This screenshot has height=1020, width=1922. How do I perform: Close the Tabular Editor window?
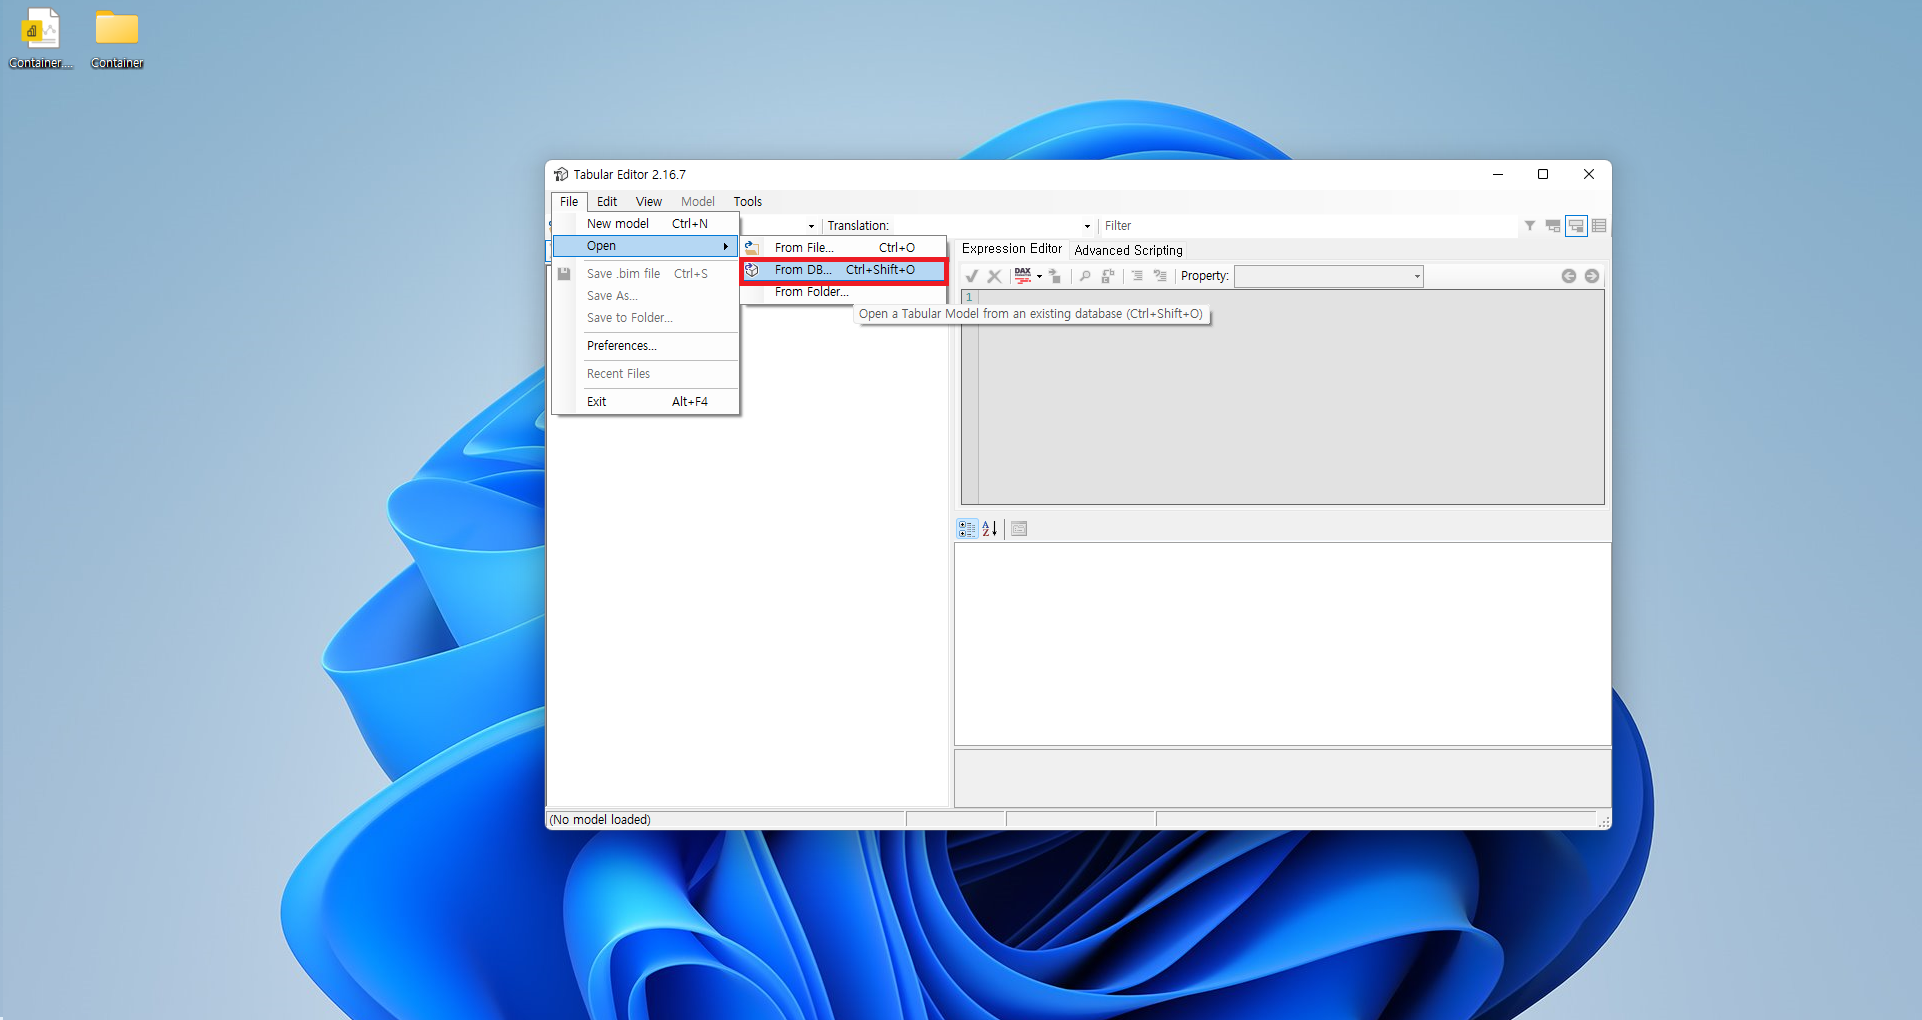(1589, 174)
